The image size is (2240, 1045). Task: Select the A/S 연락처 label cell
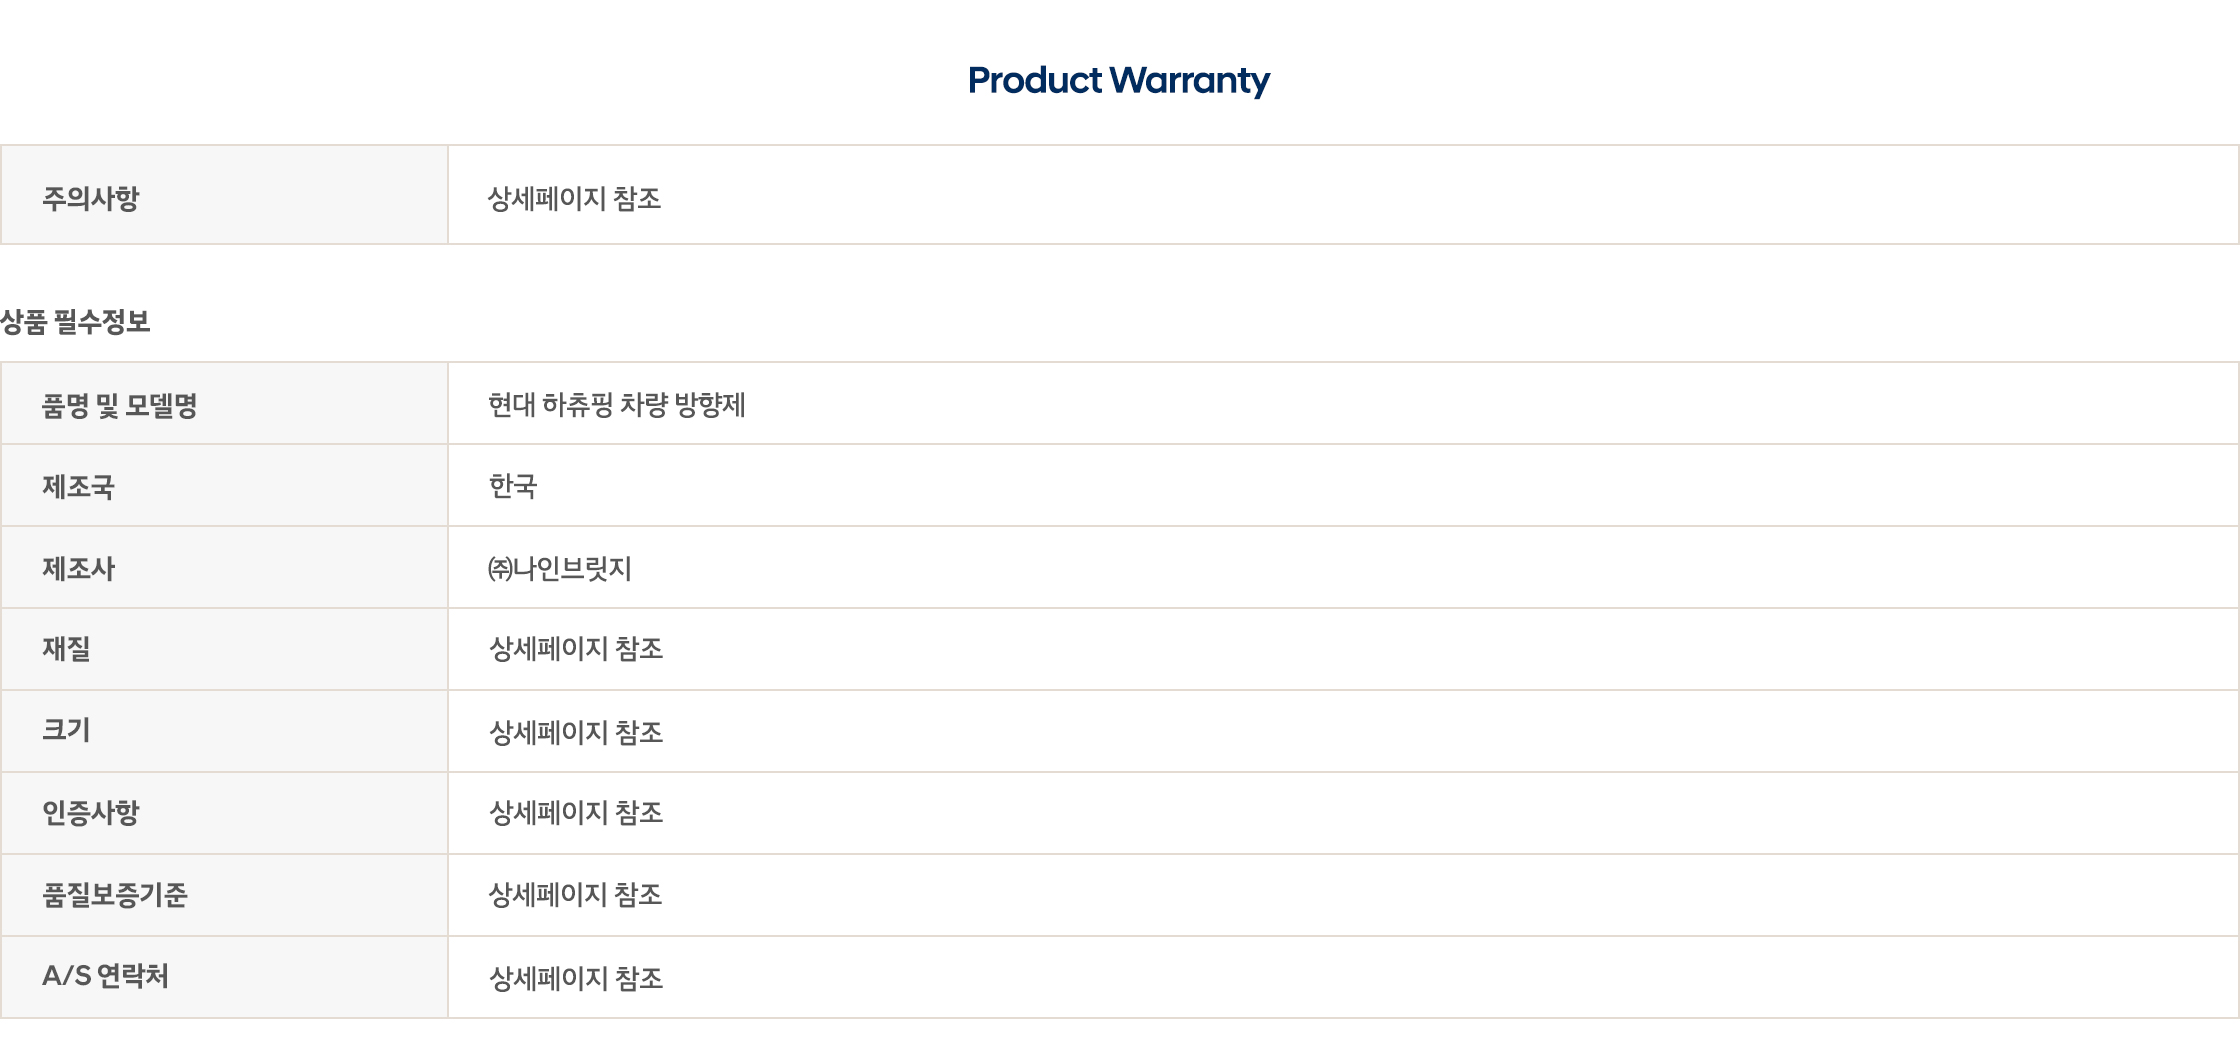[225, 977]
